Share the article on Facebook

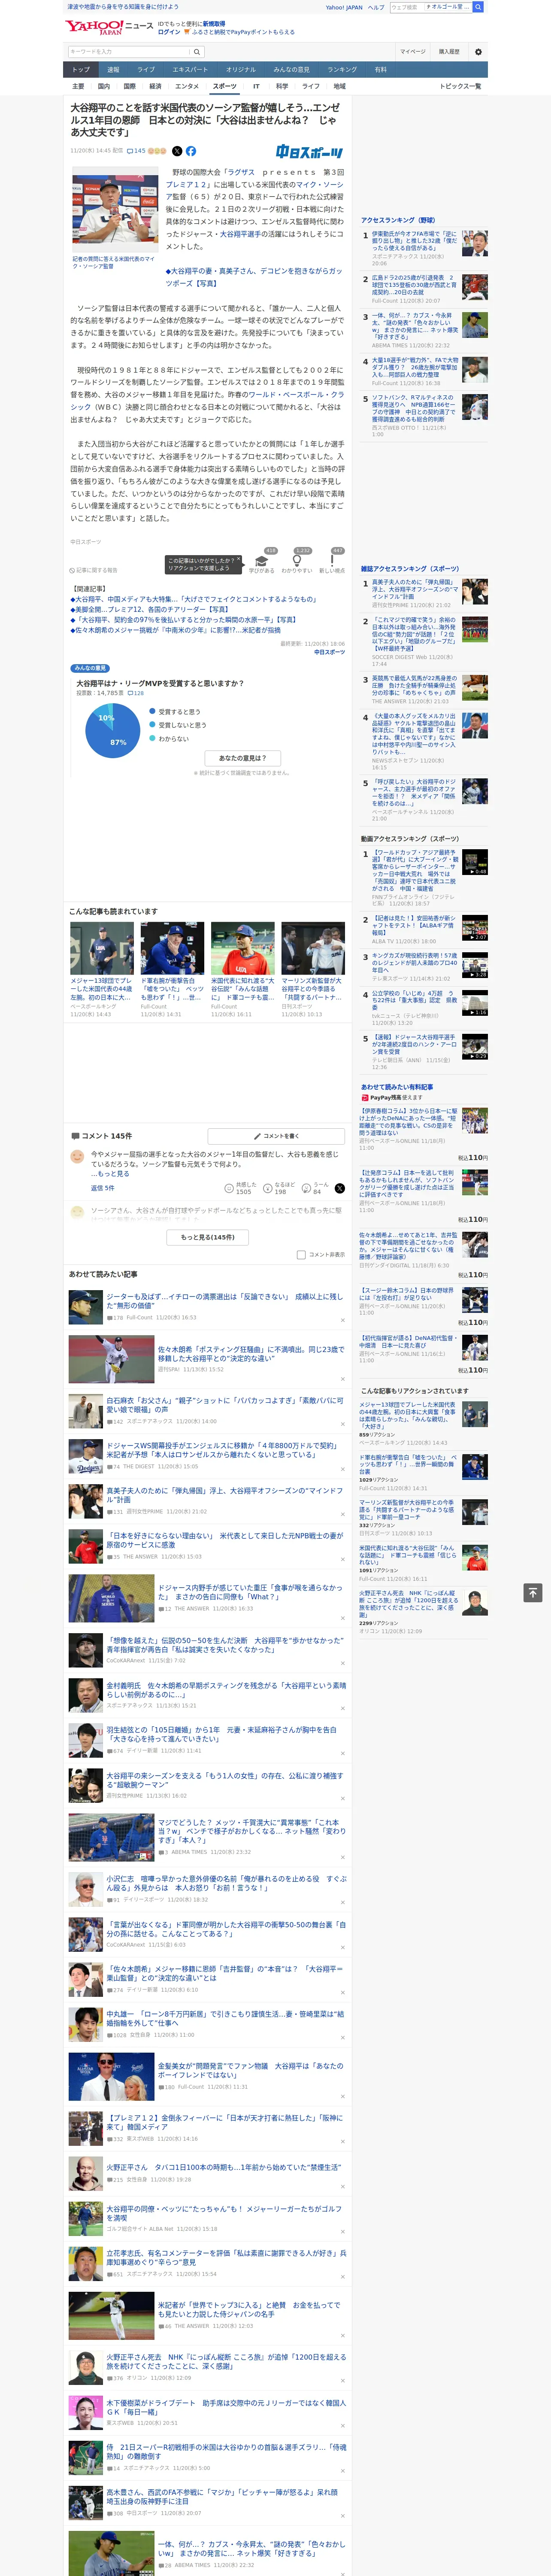coord(190,151)
